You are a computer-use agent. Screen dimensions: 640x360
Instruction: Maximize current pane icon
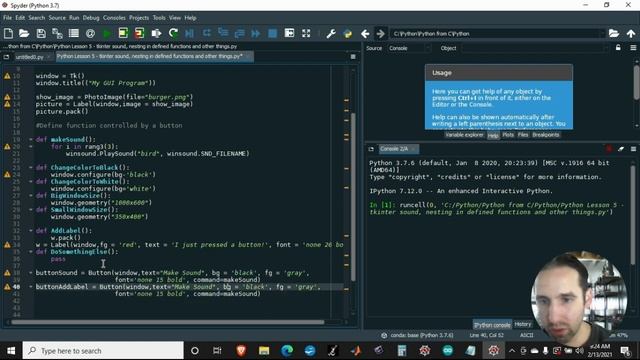click(x=289, y=33)
